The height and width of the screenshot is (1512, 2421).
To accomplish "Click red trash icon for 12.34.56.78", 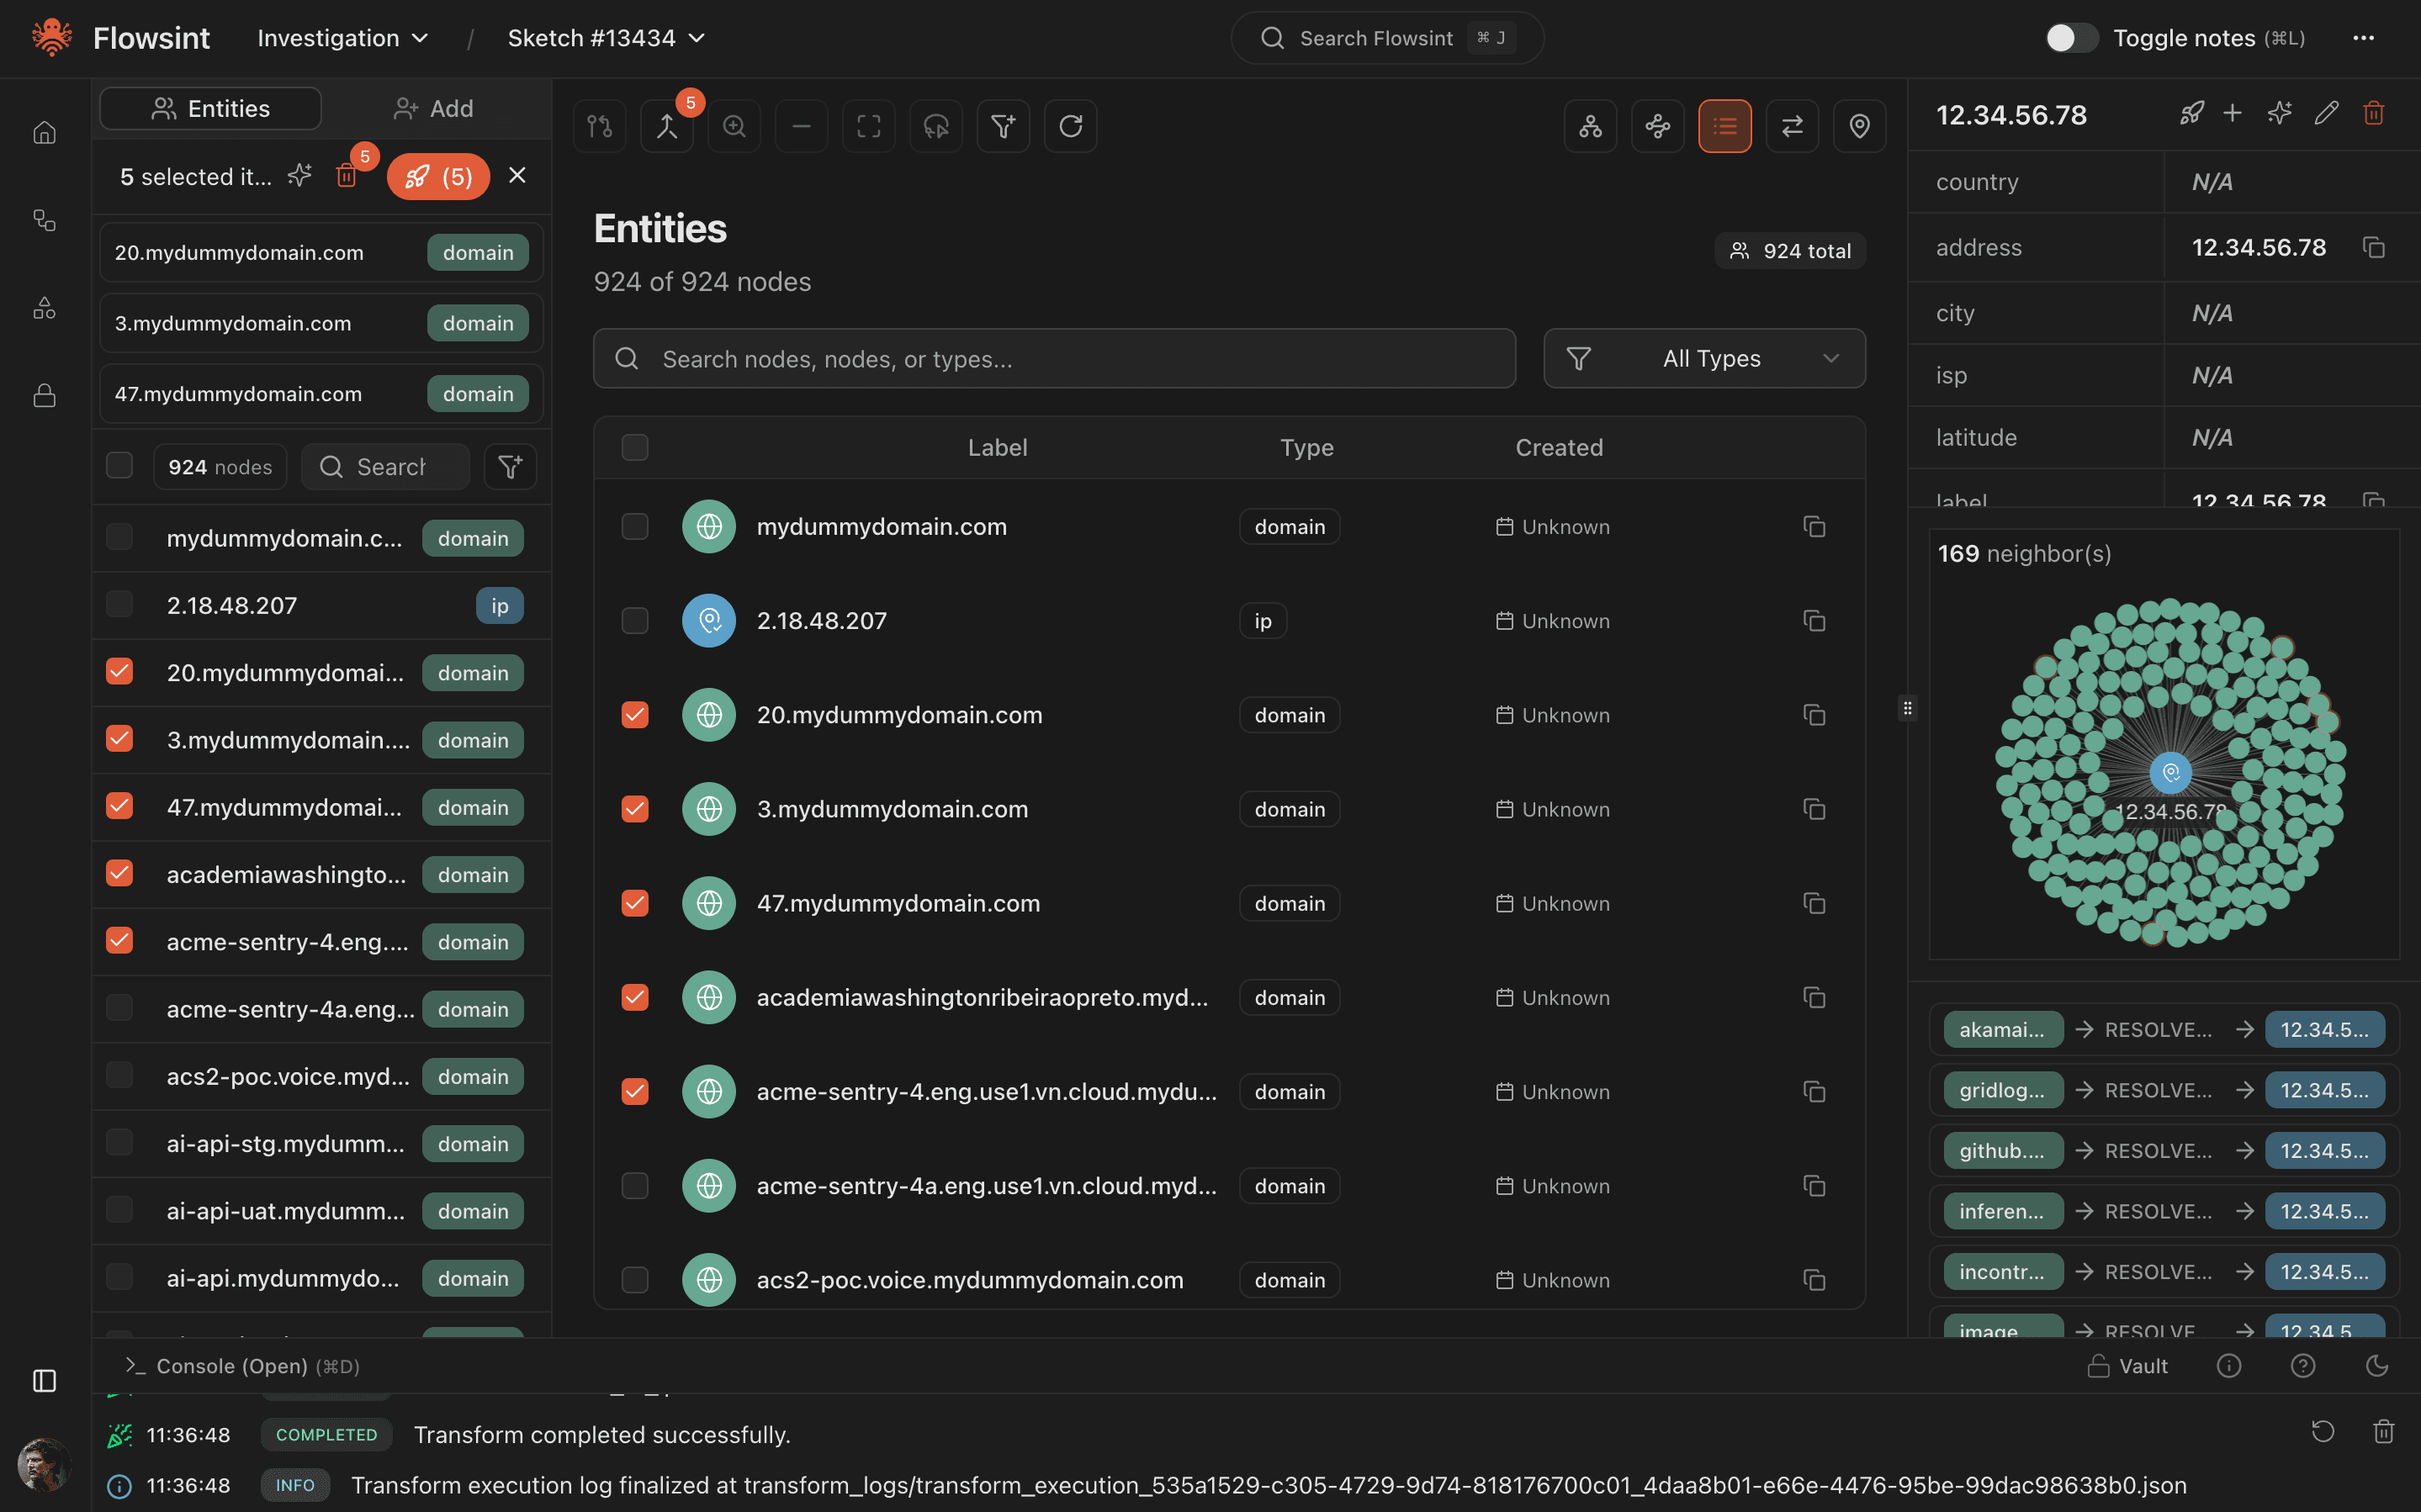I will coord(2373,114).
